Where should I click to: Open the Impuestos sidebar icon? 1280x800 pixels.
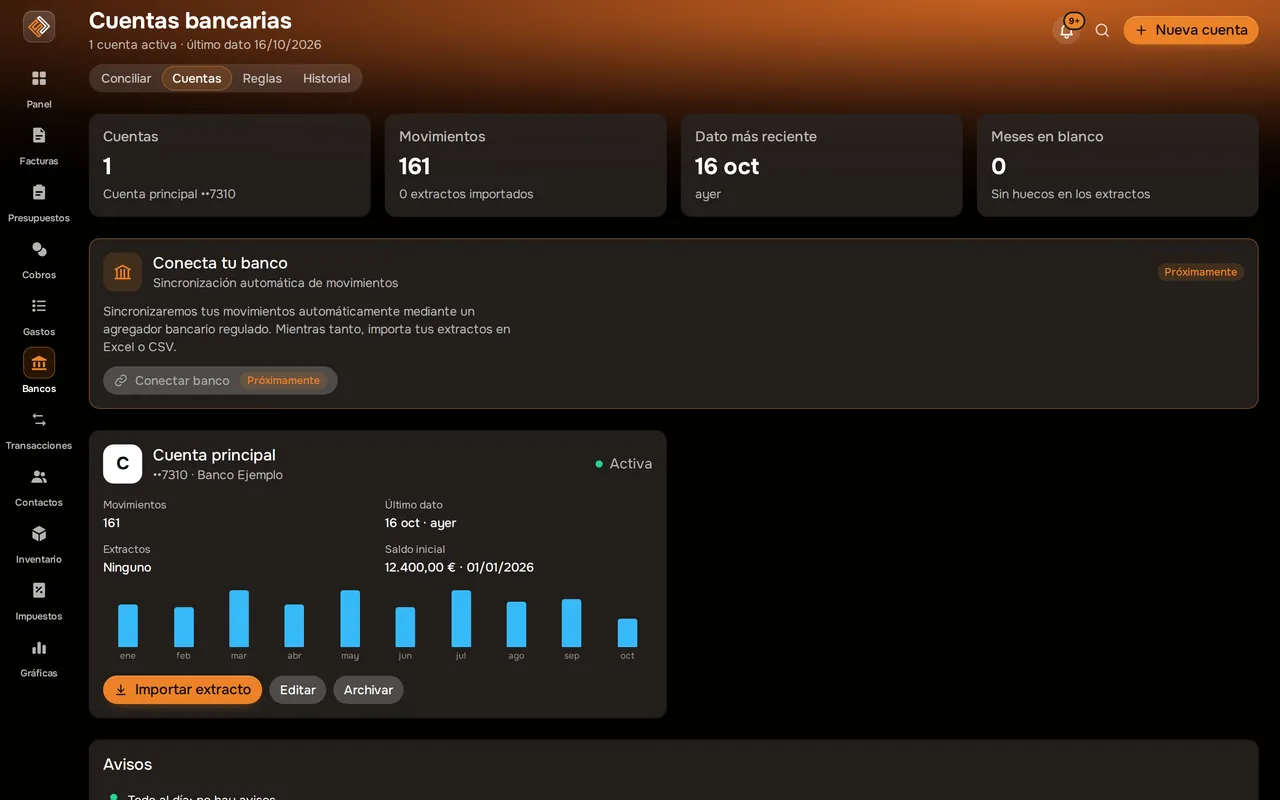point(39,591)
